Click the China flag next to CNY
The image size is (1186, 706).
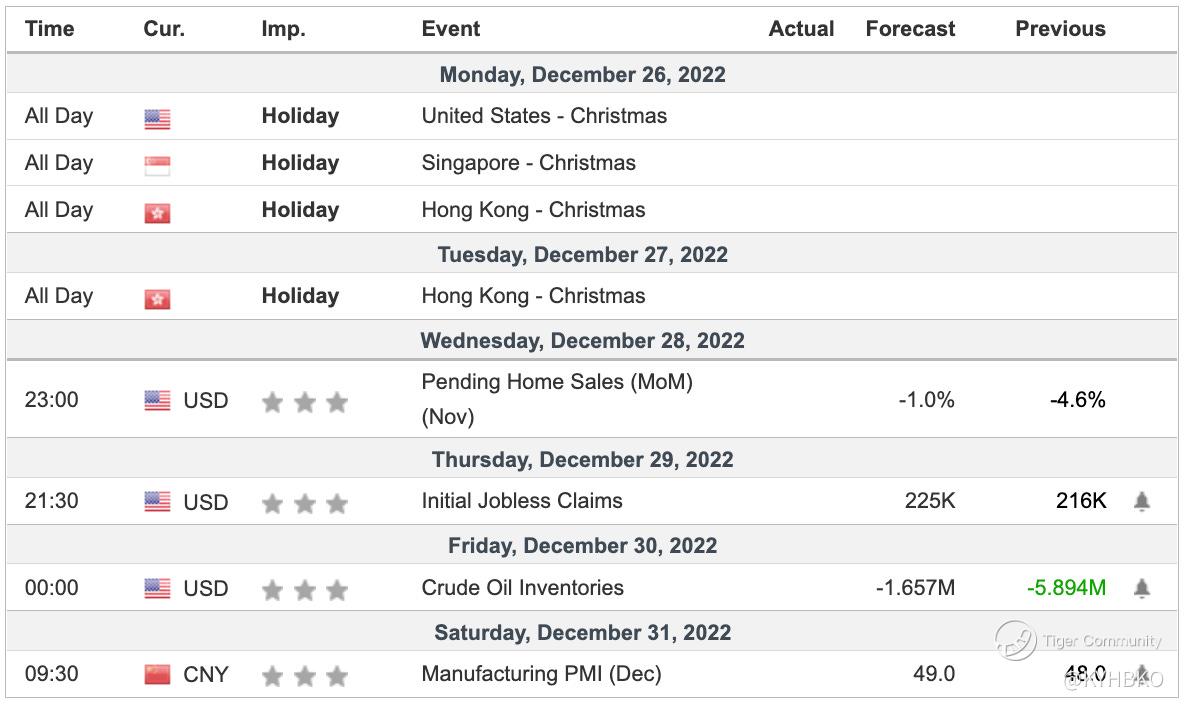coord(157,675)
